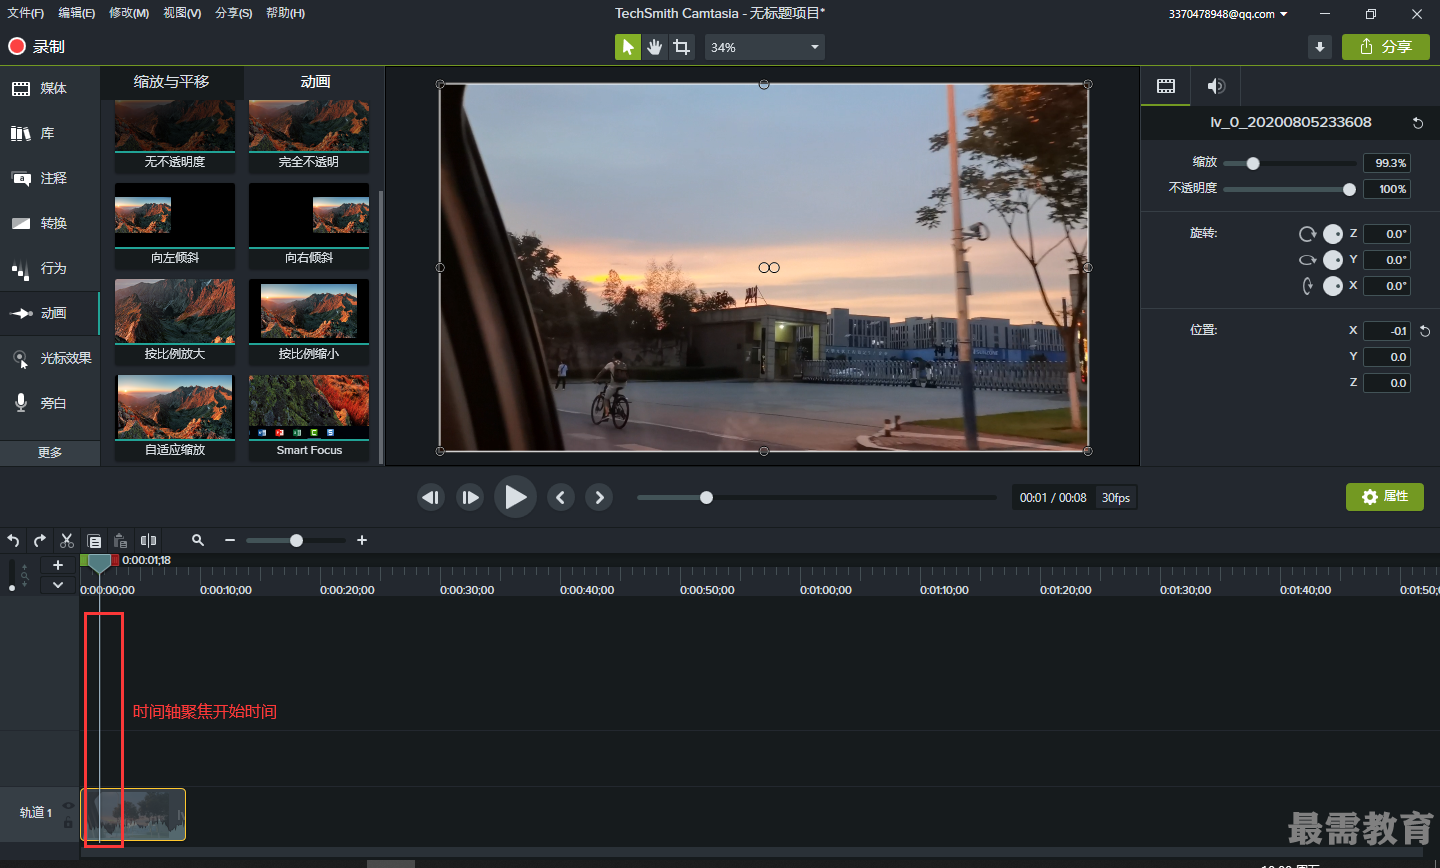Open the 库 library panel
The height and width of the screenshot is (868, 1440).
click(x=50, y=133)
